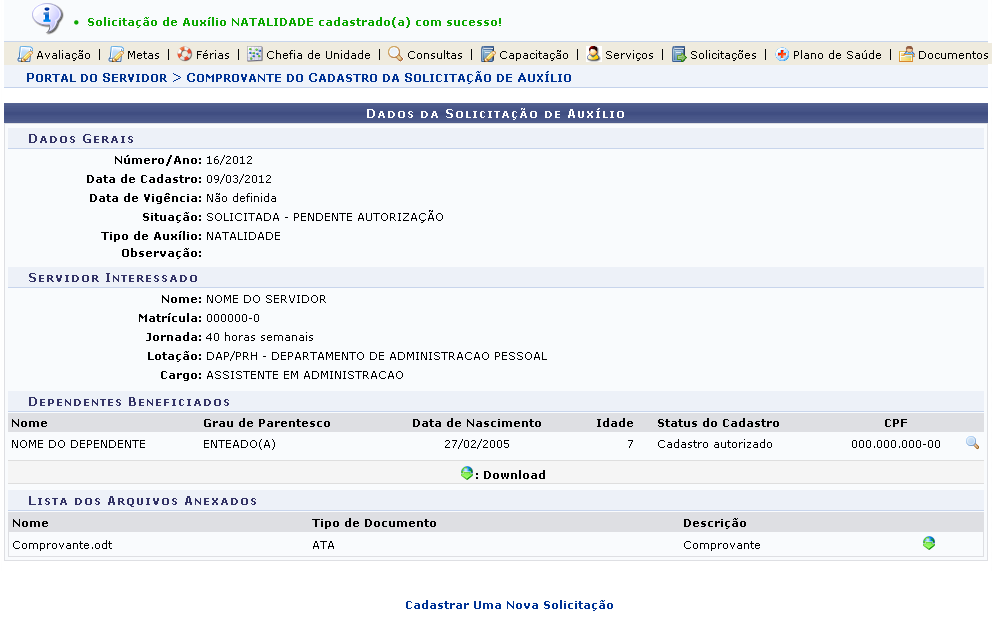
Task: Download the Comprovante.odt attachment
Action: [929, 543]
